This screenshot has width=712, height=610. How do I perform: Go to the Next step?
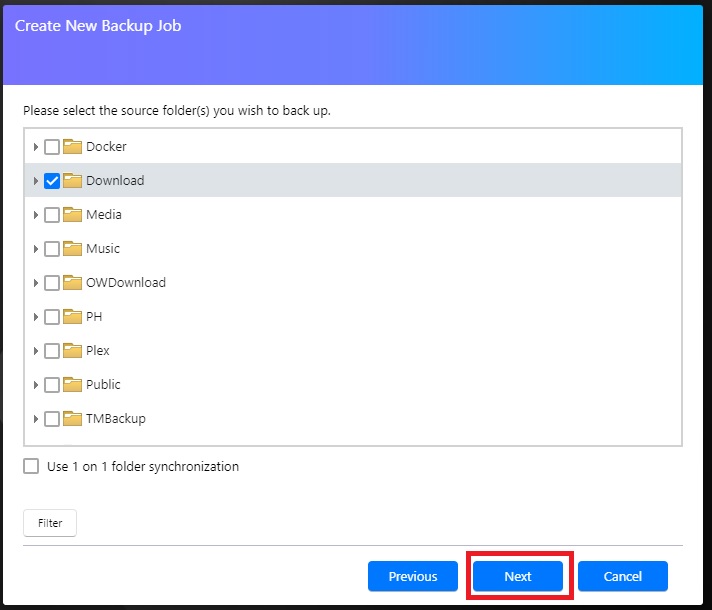(x=518, y=576)
